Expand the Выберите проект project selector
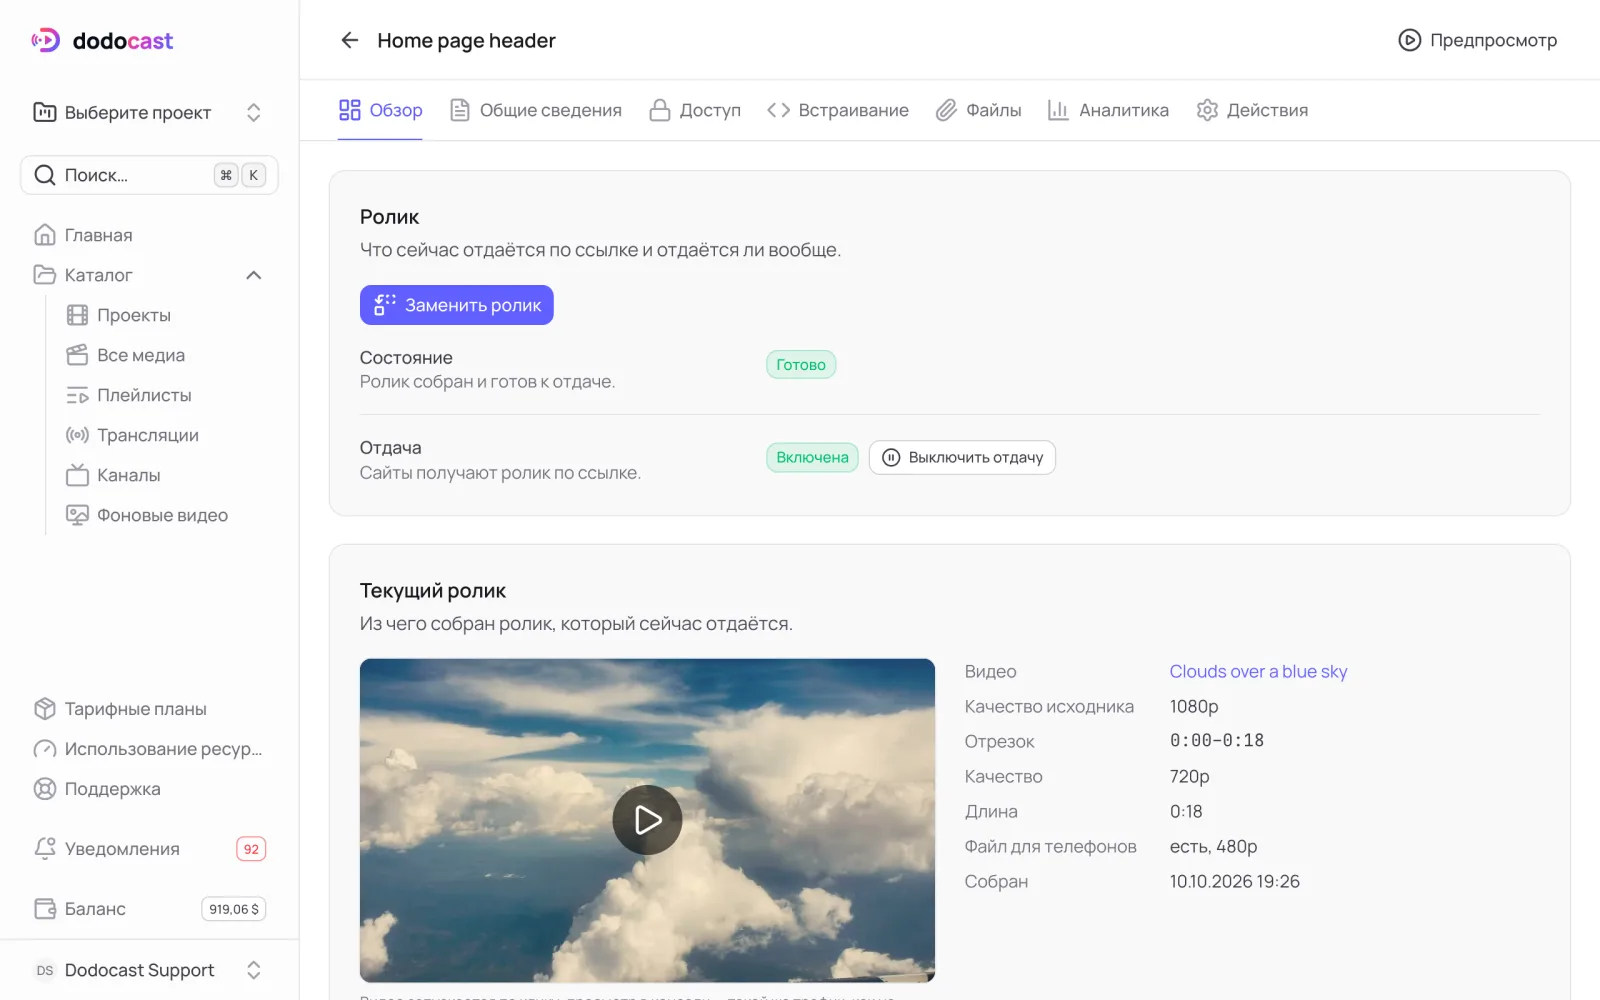 click(149, 112)
